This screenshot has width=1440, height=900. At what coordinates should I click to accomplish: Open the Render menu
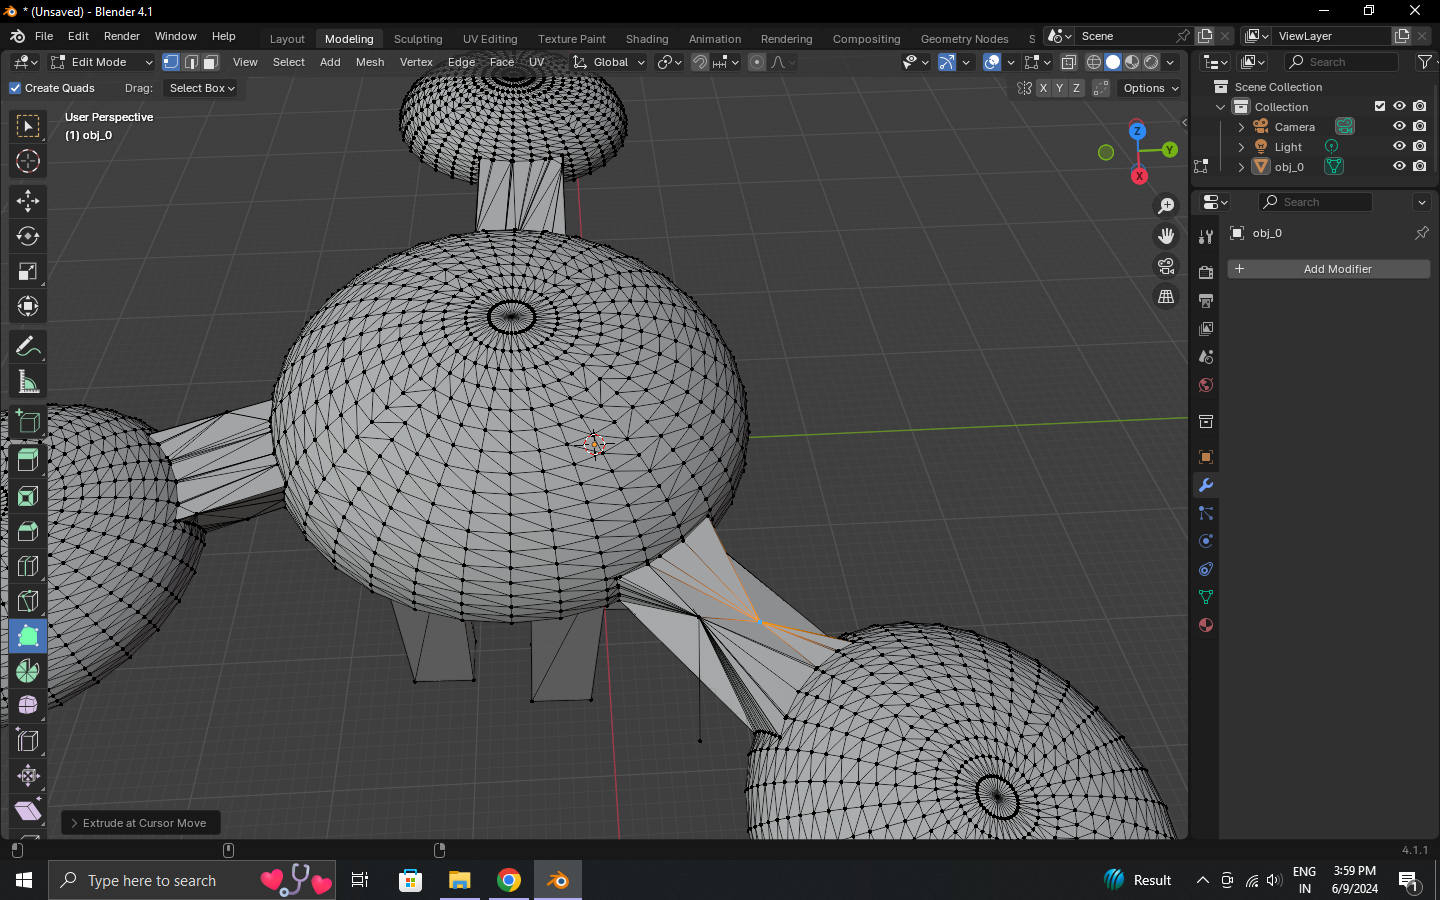(122, 36)
